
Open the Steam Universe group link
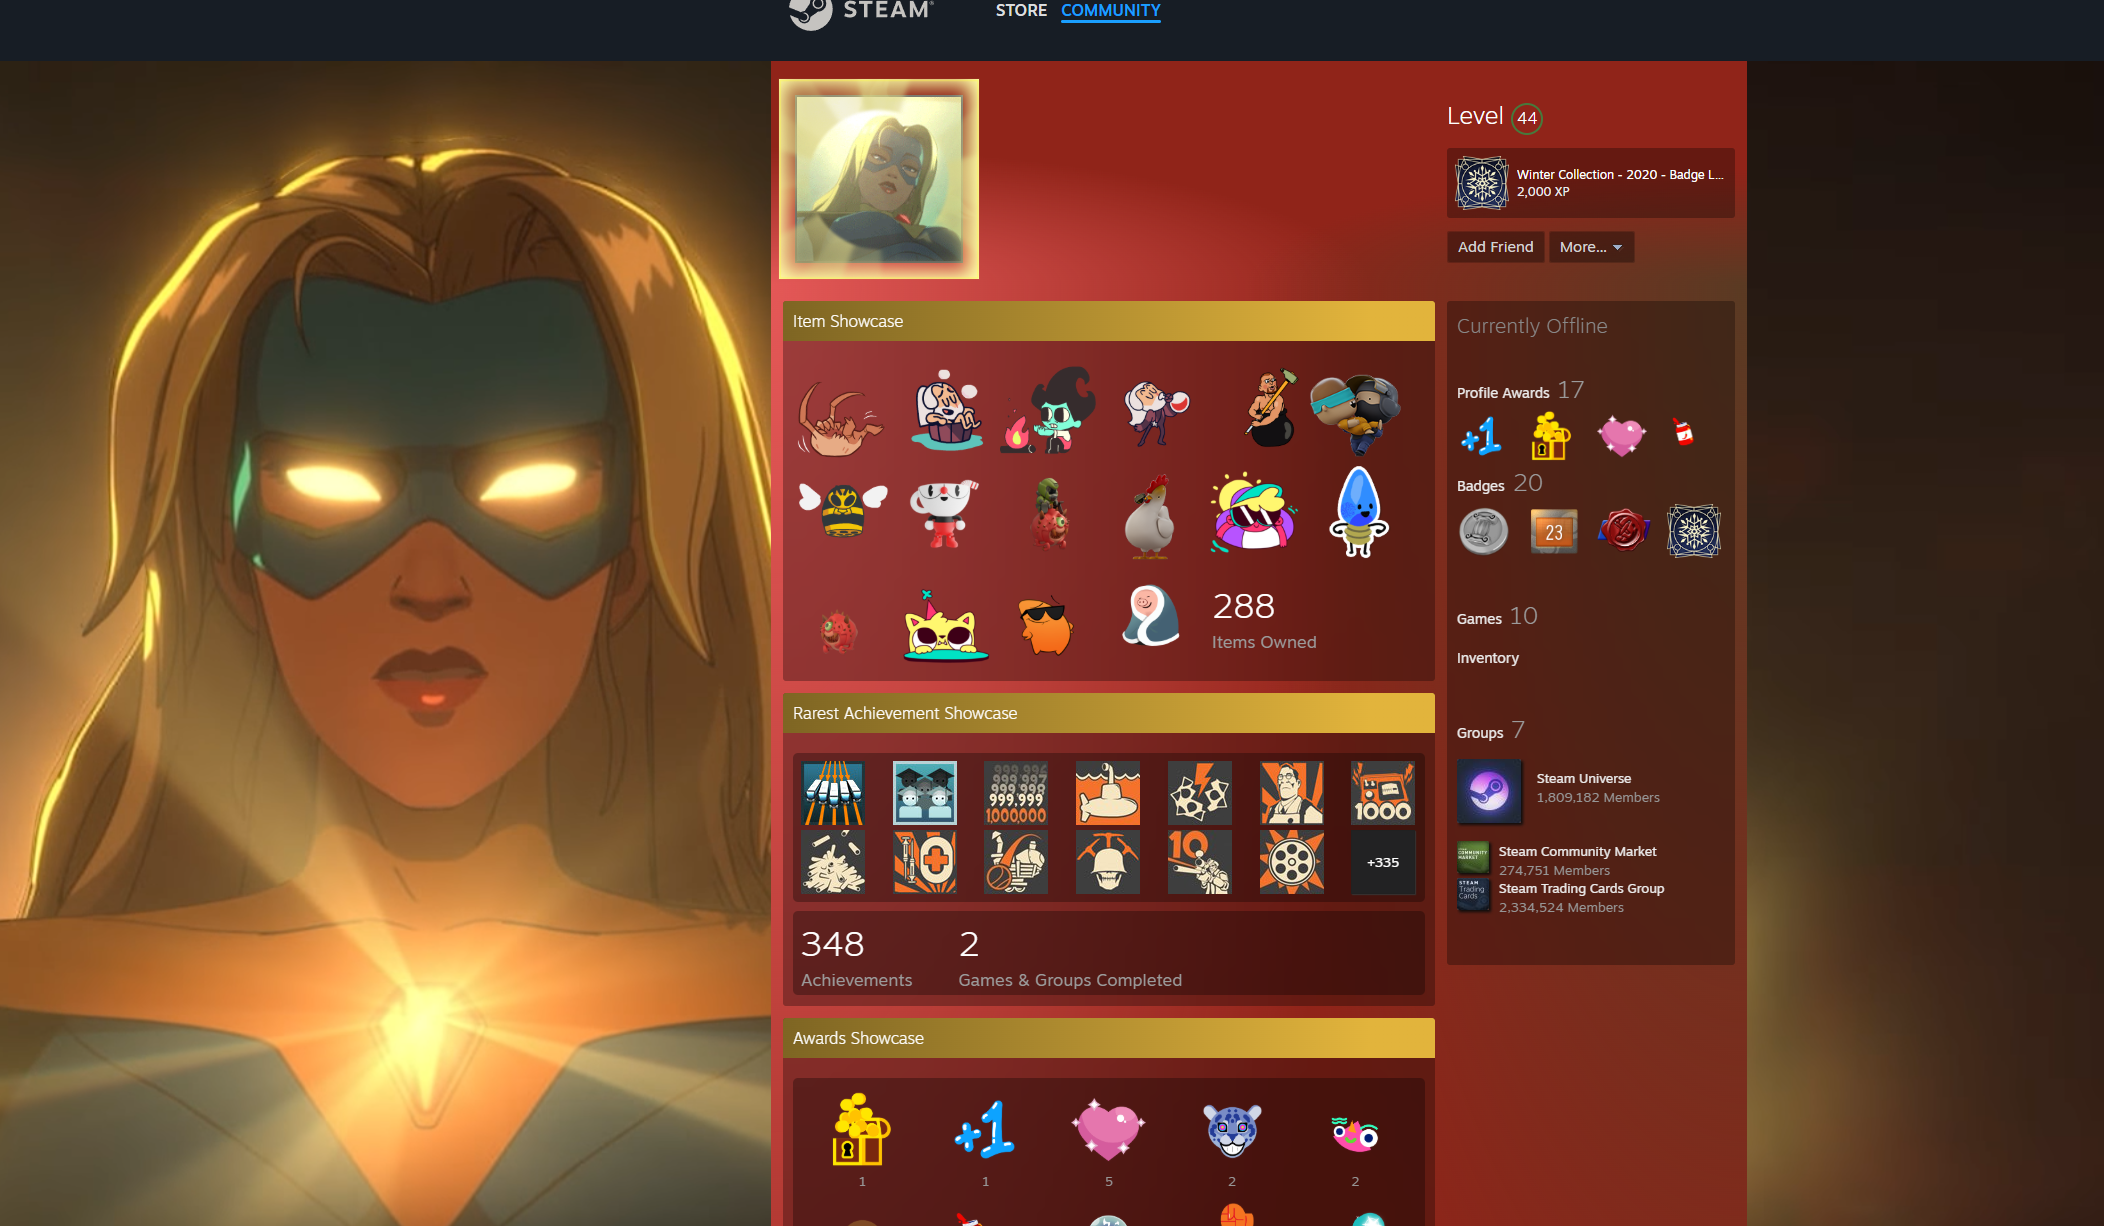pyautogui.click(x=1583, y=778)
